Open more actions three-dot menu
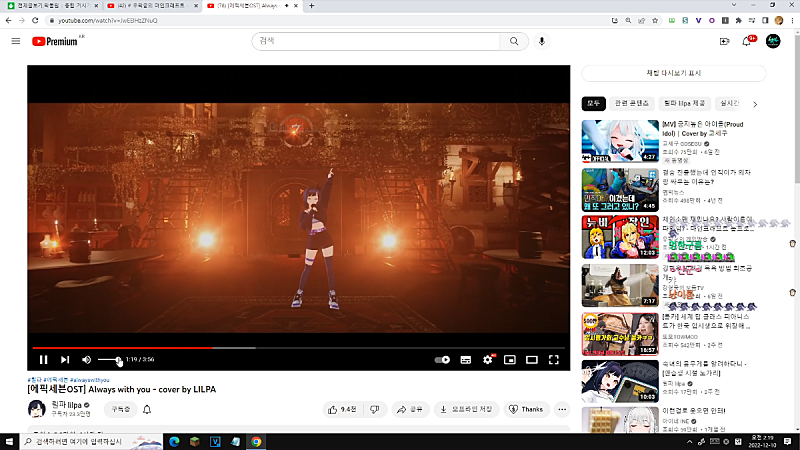This screenshot has height=450, width=800. point(562,409)
